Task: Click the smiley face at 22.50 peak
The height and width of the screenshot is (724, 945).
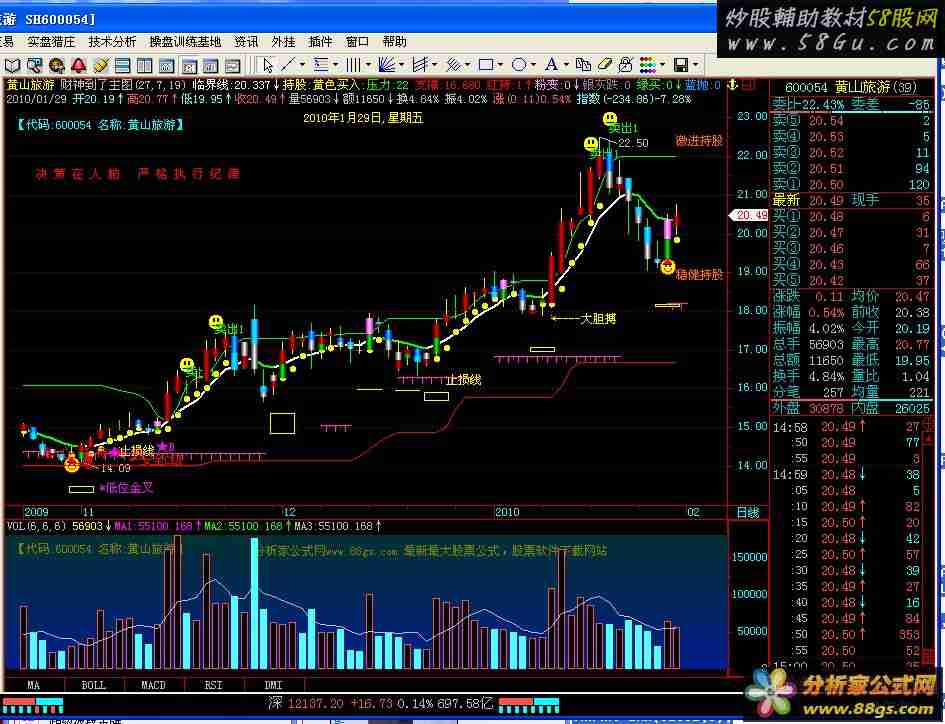Action: [610, 119]
